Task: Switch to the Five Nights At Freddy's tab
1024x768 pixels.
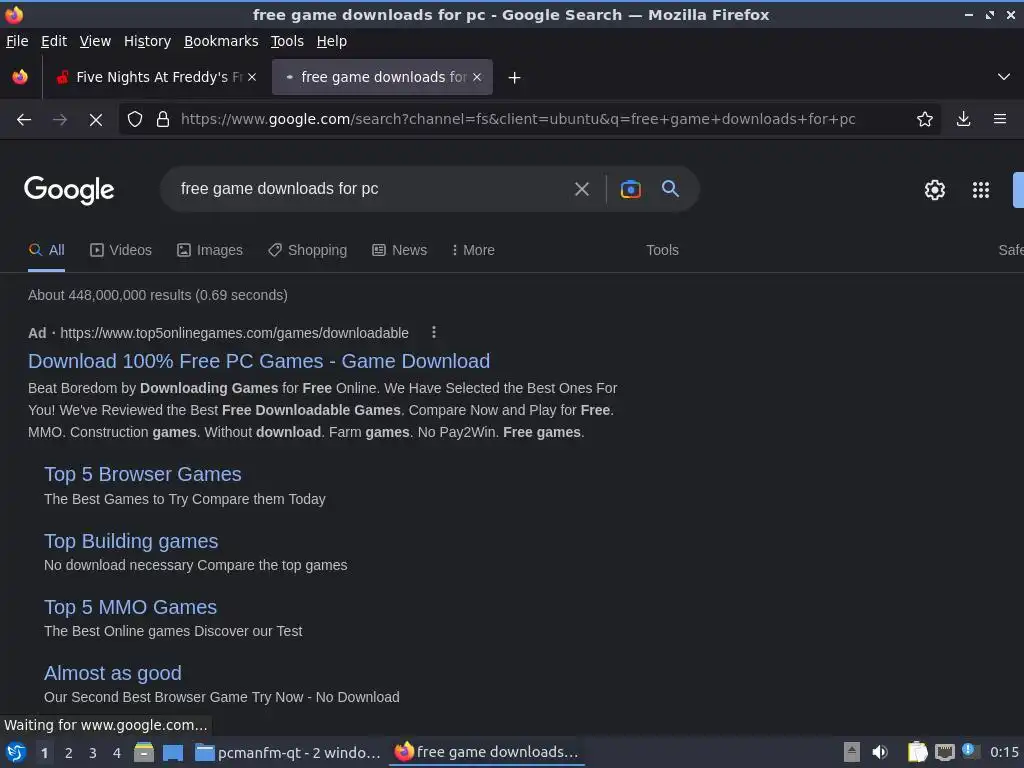Action: pos(156,77)
